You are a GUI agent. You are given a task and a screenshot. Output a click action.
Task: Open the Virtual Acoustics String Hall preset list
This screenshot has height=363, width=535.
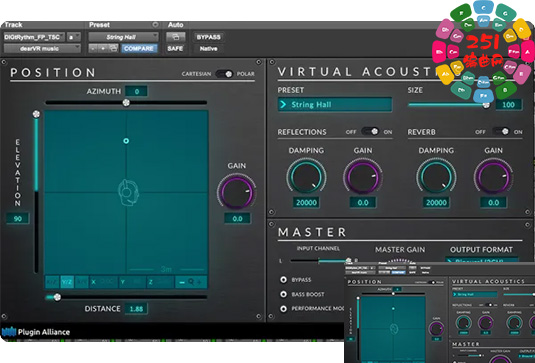point(335,104)
